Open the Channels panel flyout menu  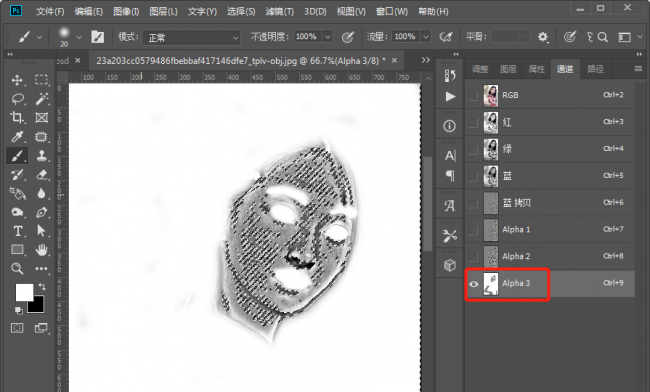tap(638, 69)
